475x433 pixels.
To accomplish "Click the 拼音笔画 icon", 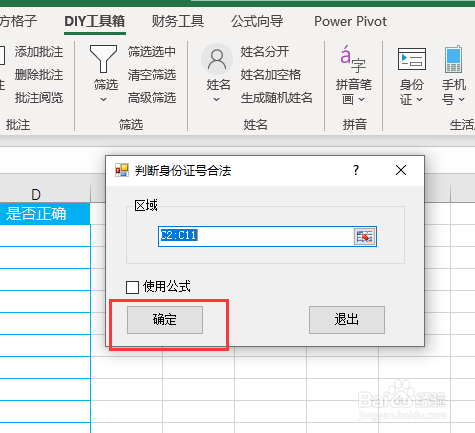I will pyautogui.click(x=353, y=59).
